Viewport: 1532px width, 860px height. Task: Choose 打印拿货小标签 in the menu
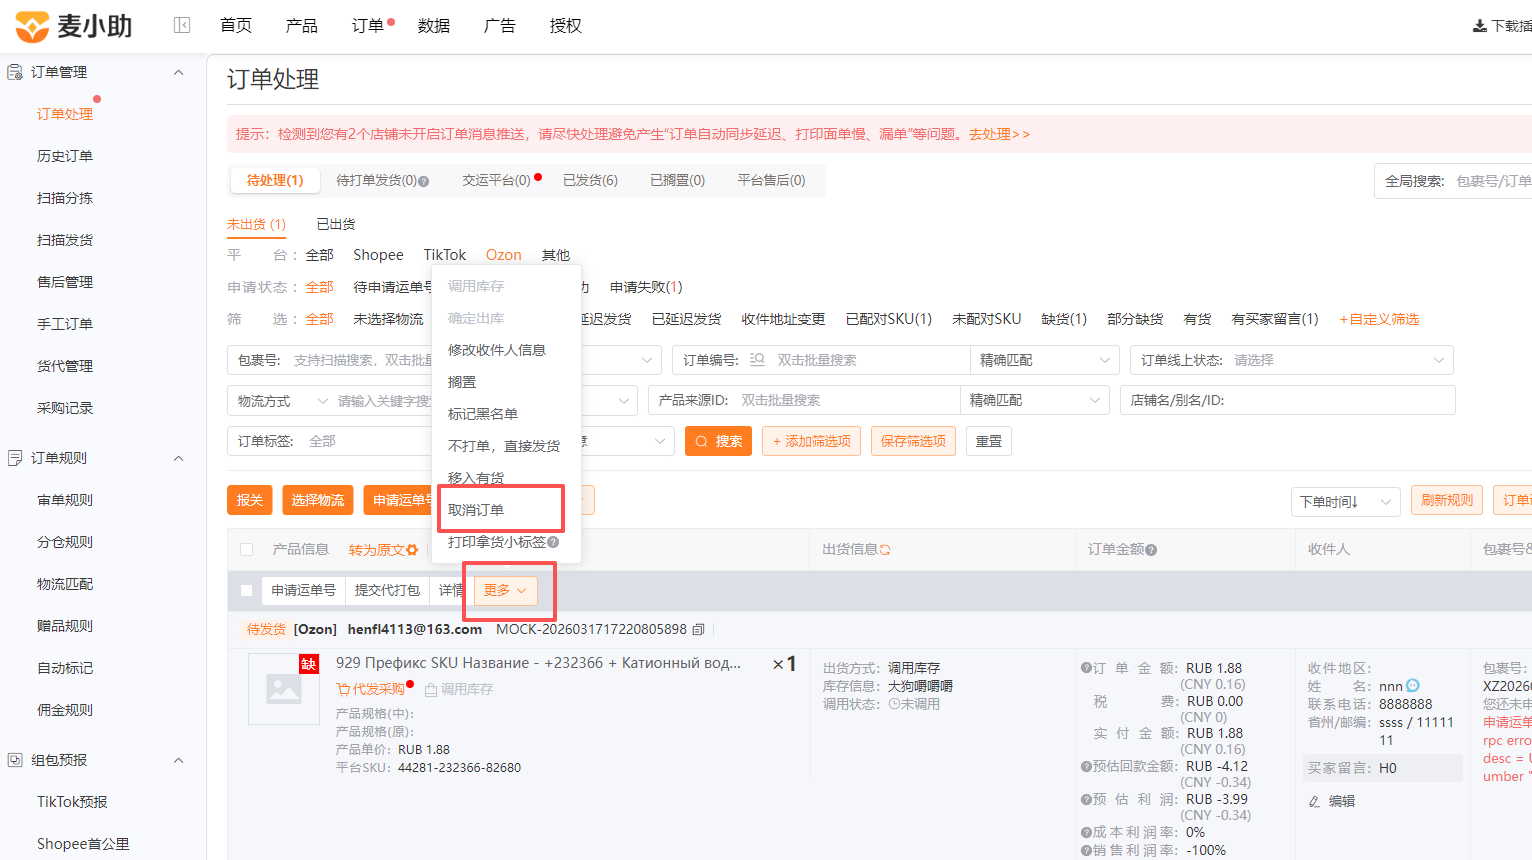coord(497,542)
